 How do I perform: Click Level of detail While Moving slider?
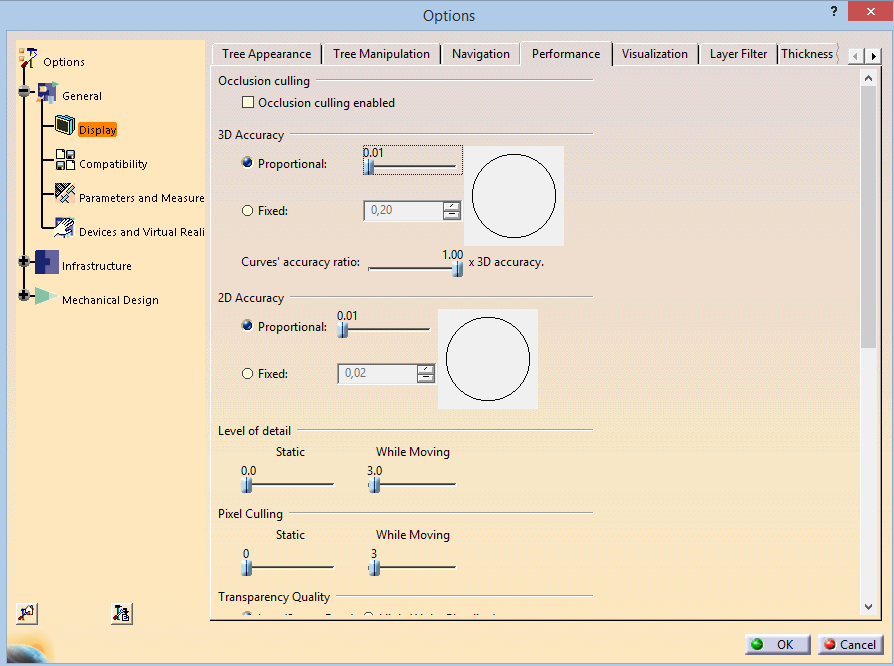coord(412,484)
